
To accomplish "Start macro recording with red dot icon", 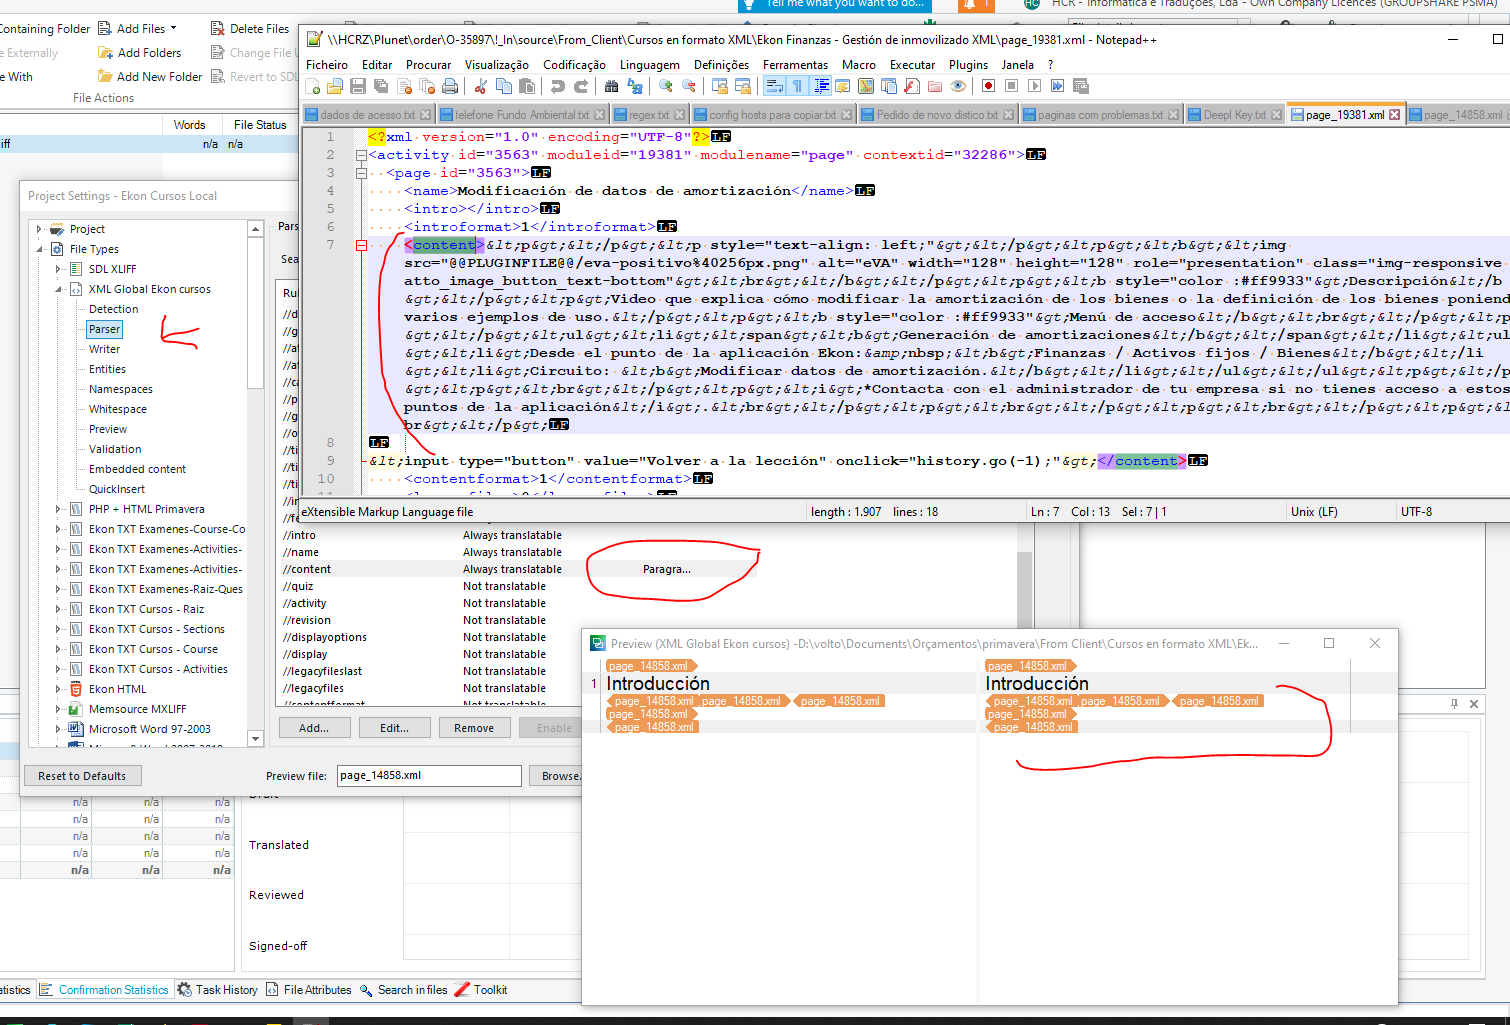I will (988, 87).
